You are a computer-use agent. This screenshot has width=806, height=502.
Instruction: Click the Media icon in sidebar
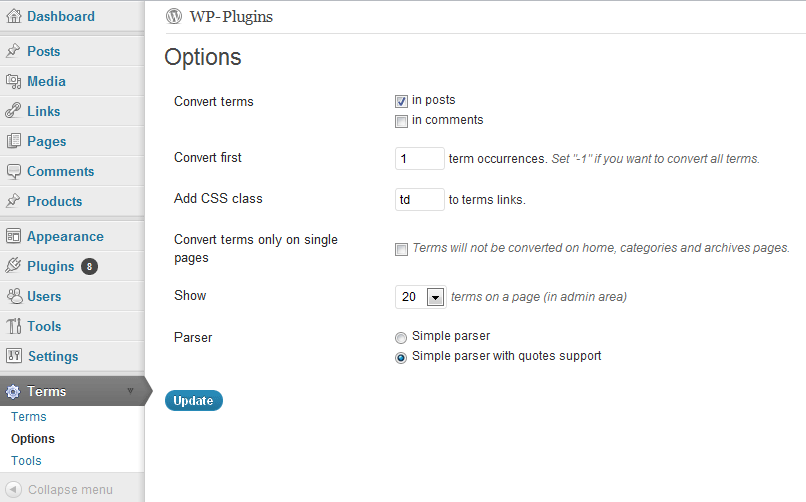click(13, 81)
